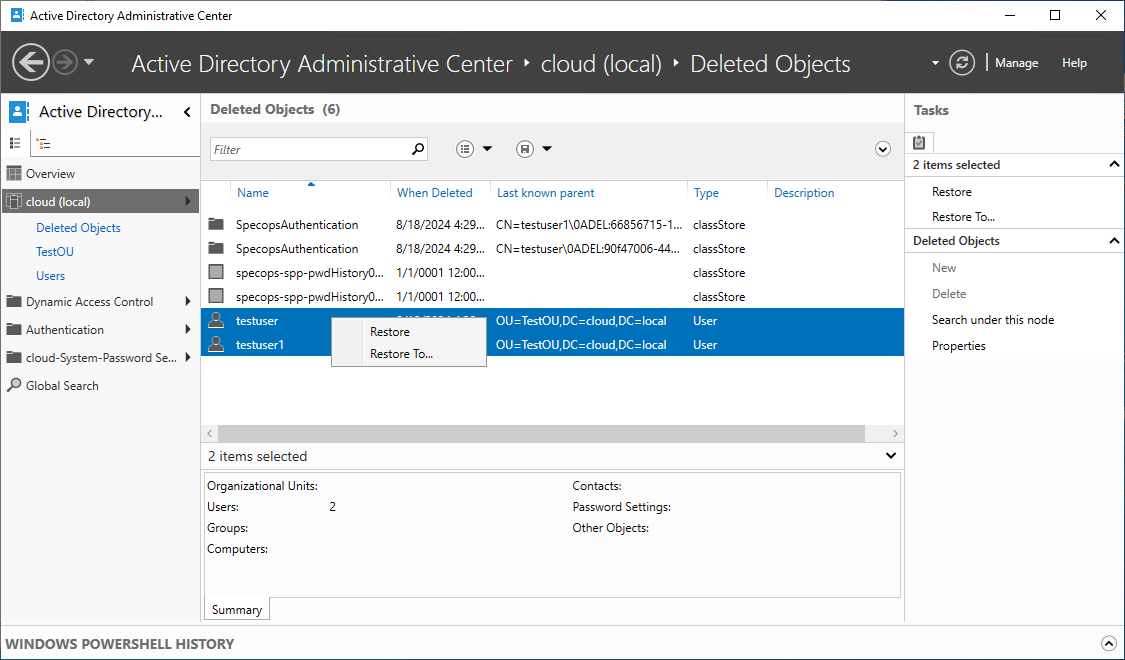Click the testuser1 user icon
Screen dimensions: 1125x660
pos(216,344)
